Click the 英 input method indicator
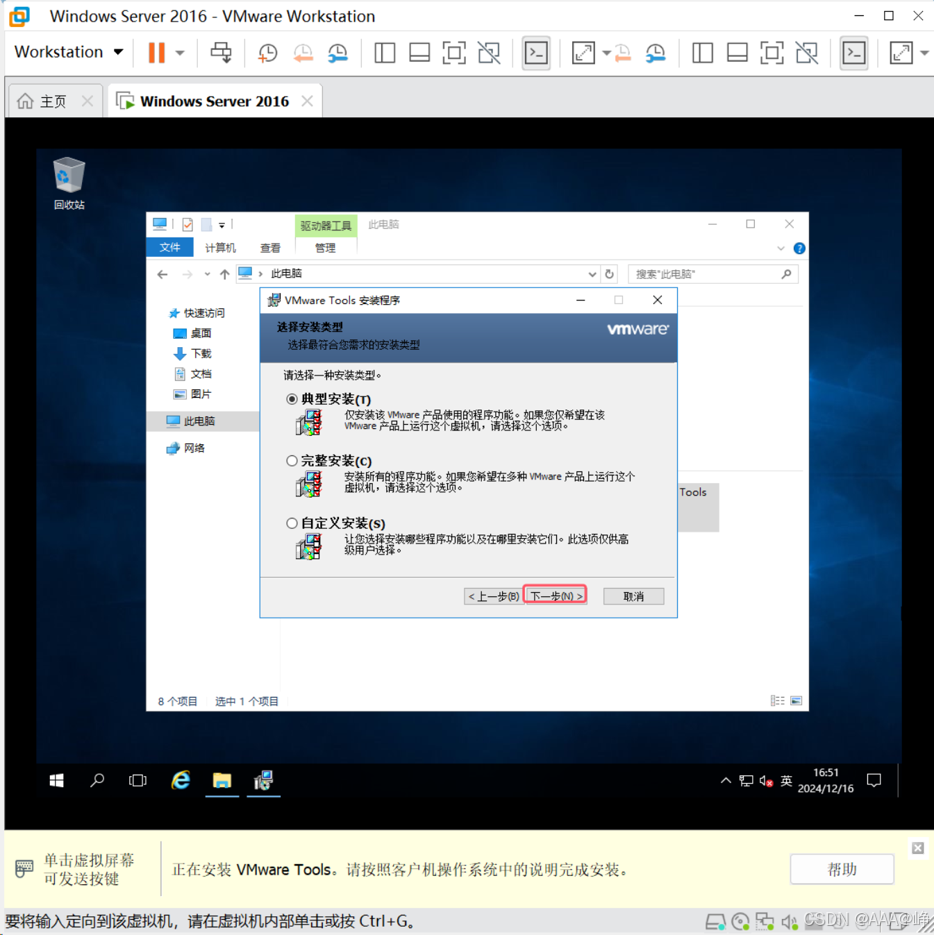 [x=787, y=781]
